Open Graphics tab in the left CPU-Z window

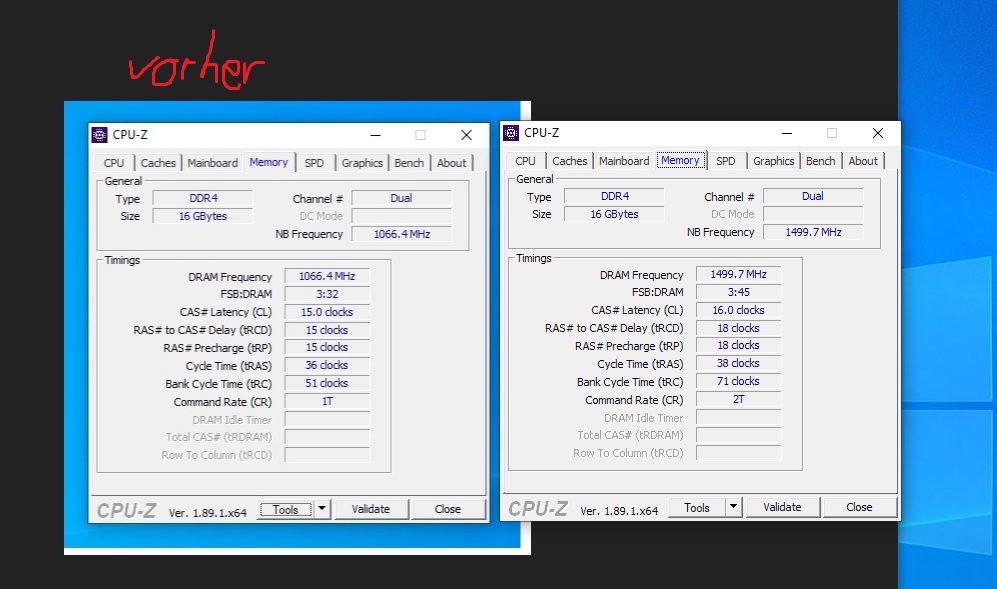point(362,163)
